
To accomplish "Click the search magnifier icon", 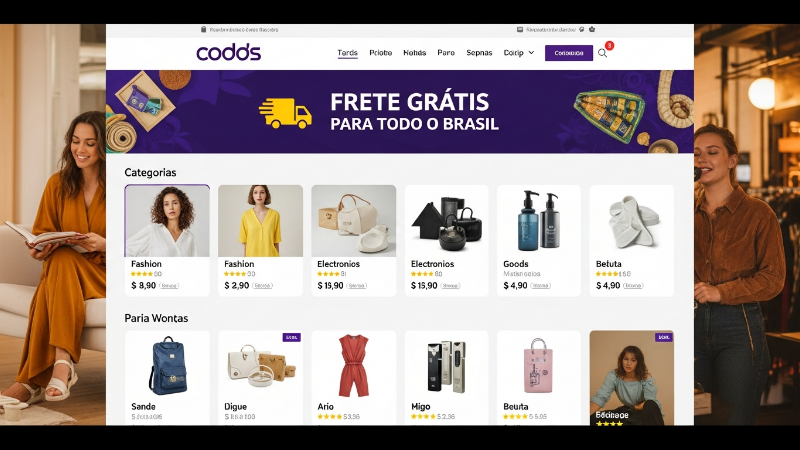I will point(602,53).
